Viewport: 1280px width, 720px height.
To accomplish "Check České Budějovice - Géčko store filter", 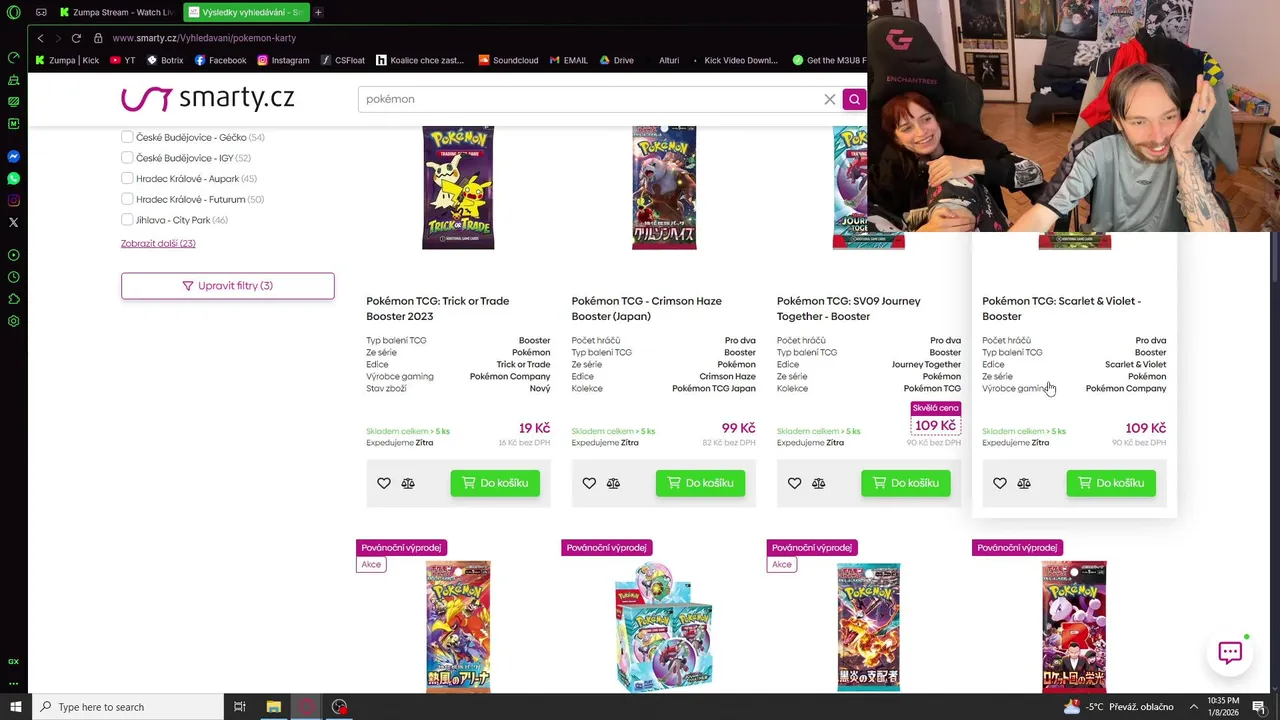I will [x=127, y=137].
